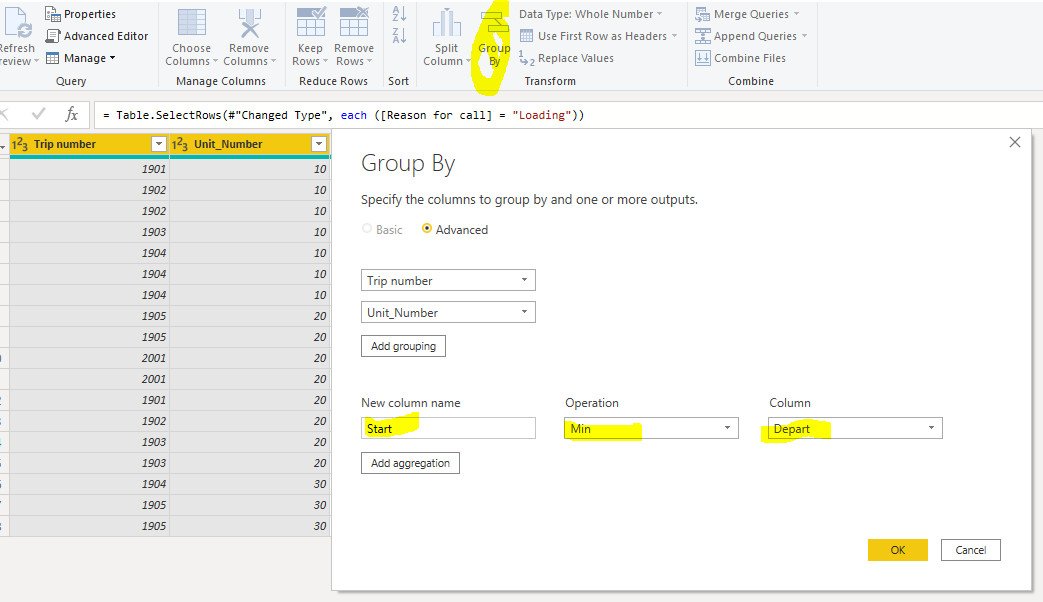
Task: Open Split Column options
Action: pyautogui.click(x=446, y=37)
